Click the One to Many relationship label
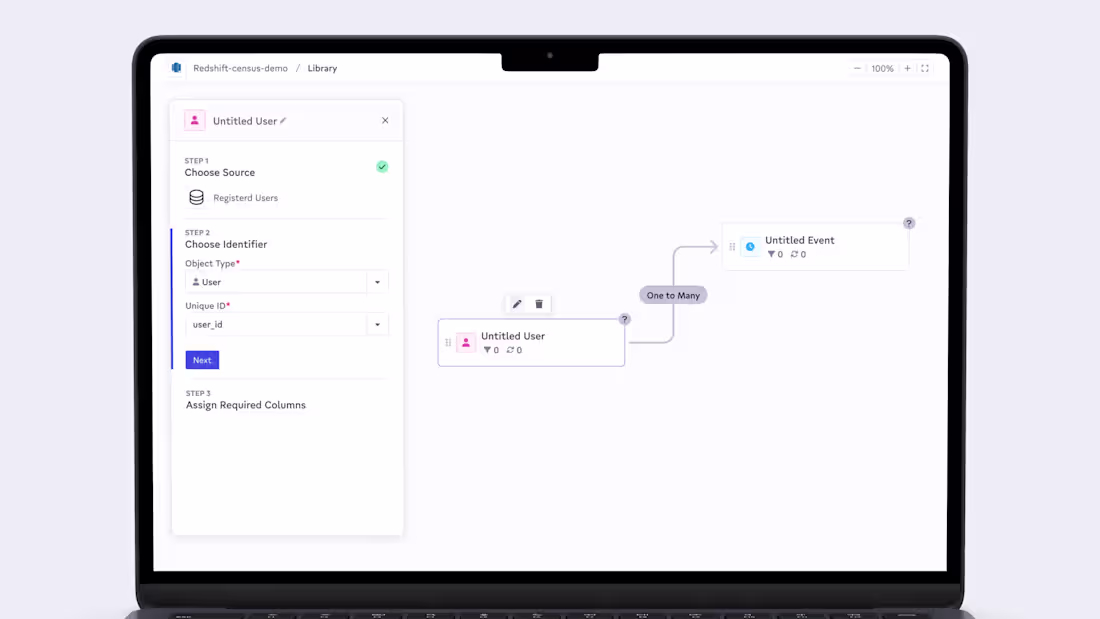The height and width of the screenshot is (619, 1100). pyautogui.click(x=673, y=295)
